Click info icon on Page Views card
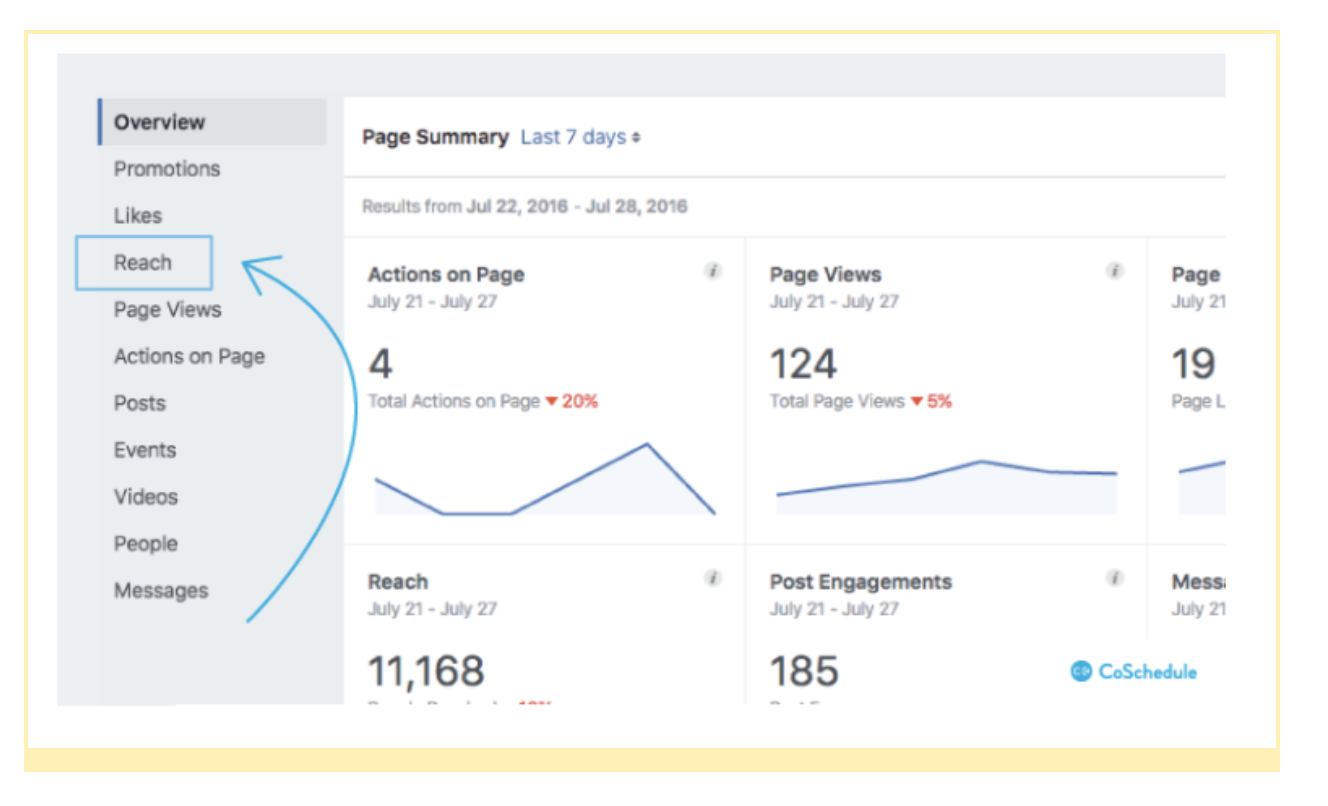The height and width of the screenshot is (806, 1328). 1115,271
